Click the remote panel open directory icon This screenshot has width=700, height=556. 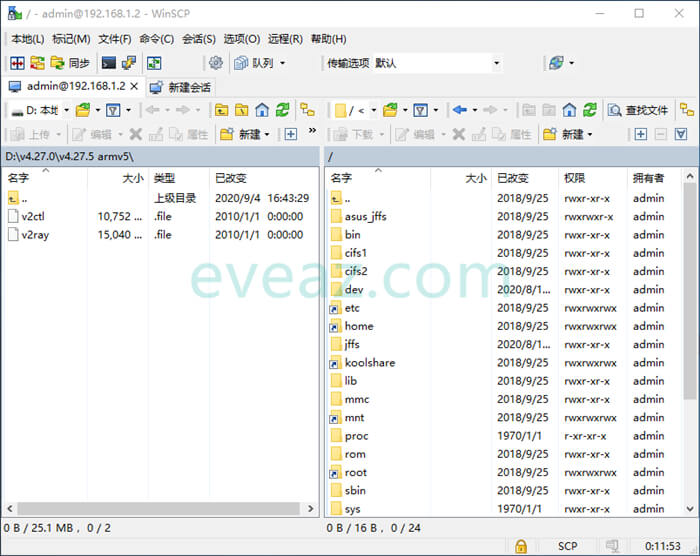tap(390, 110)
